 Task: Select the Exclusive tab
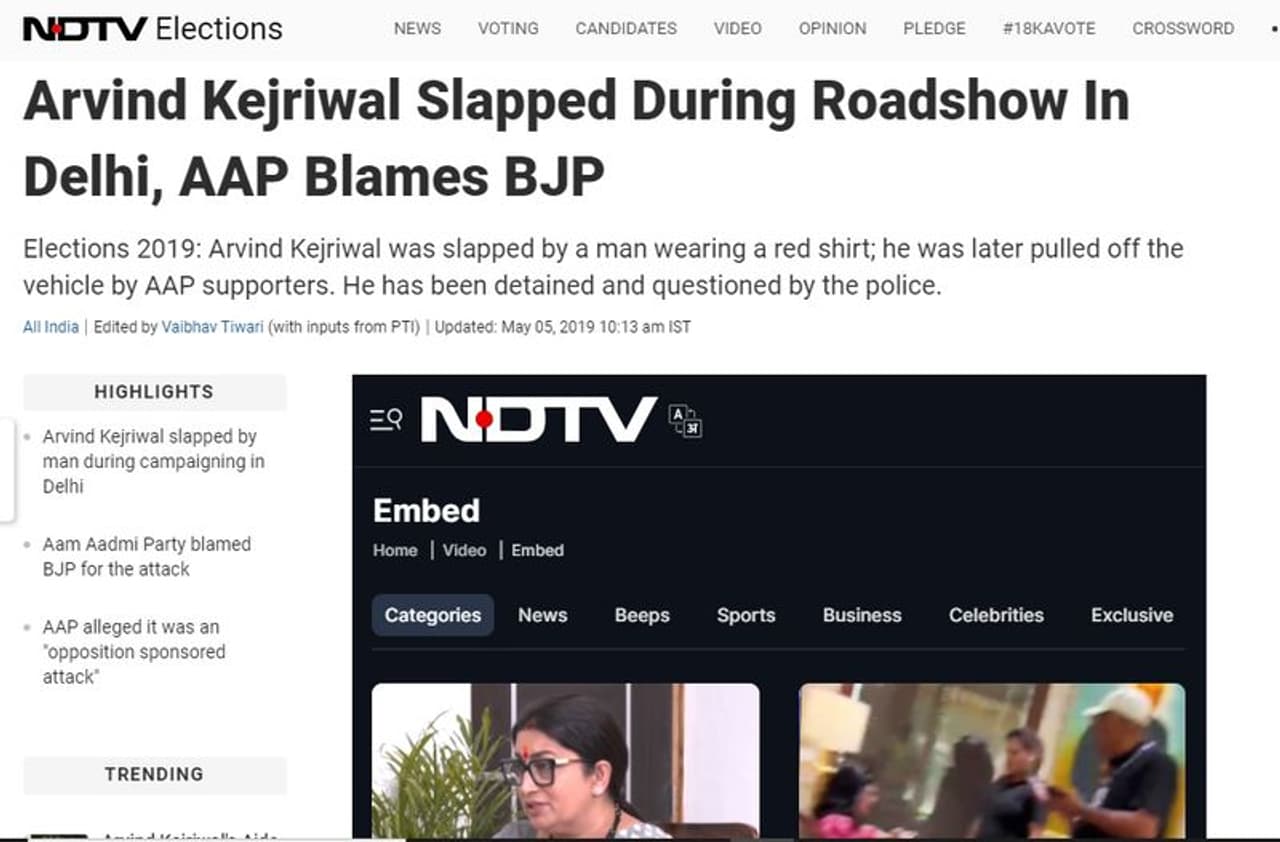[x=1132, y=615]
